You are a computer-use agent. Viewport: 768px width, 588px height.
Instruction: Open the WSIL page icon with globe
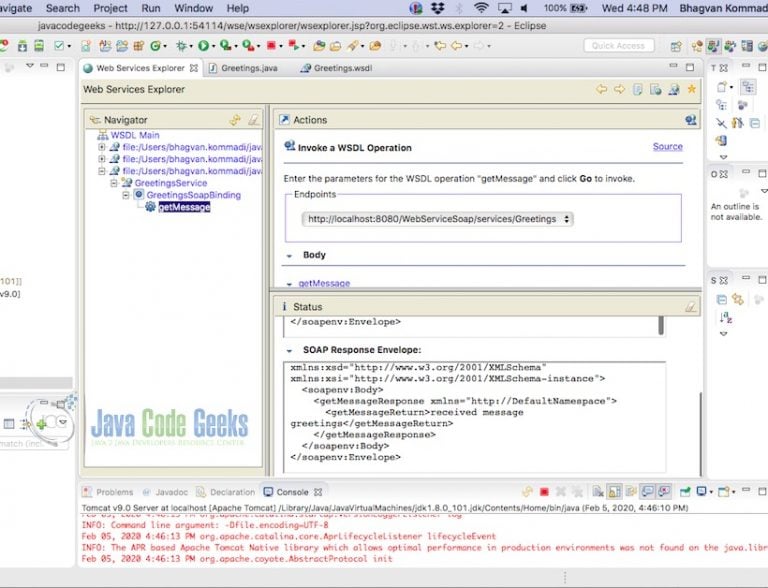point(656,89)
